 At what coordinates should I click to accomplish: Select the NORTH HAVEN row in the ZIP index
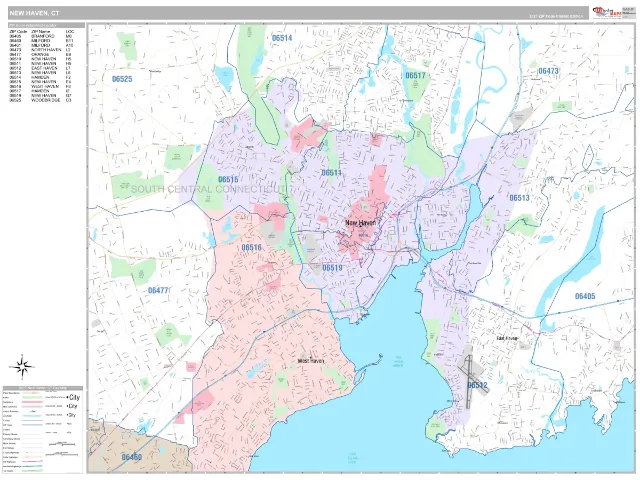(x=41, y=50)
